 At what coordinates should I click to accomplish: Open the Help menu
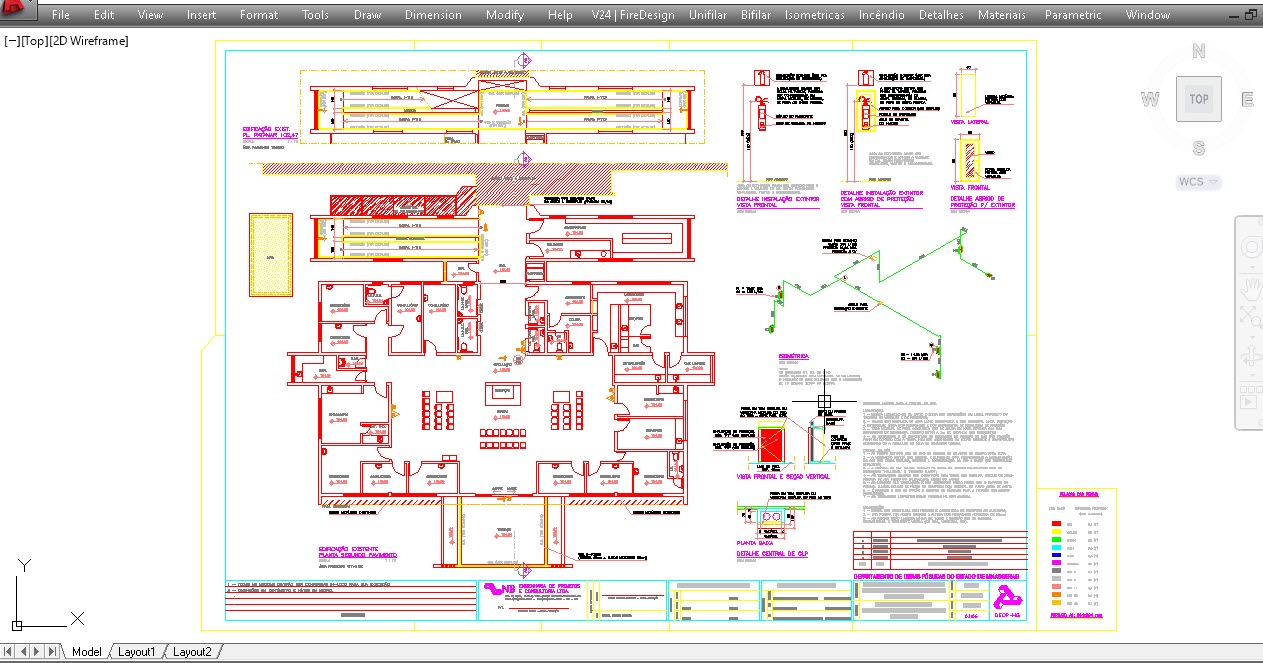click(560, 15)
